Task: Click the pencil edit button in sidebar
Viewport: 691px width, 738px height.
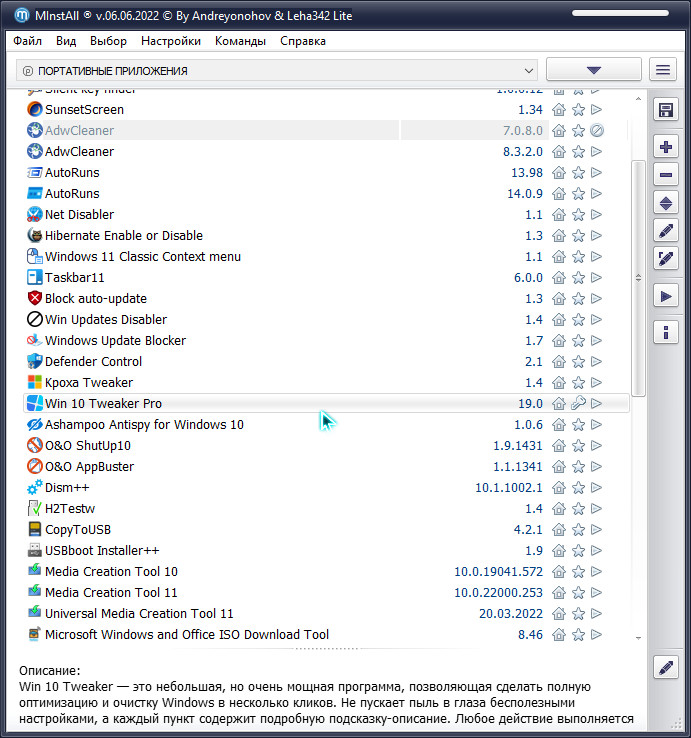Action: pyautogui.click(x=666, y=230)
